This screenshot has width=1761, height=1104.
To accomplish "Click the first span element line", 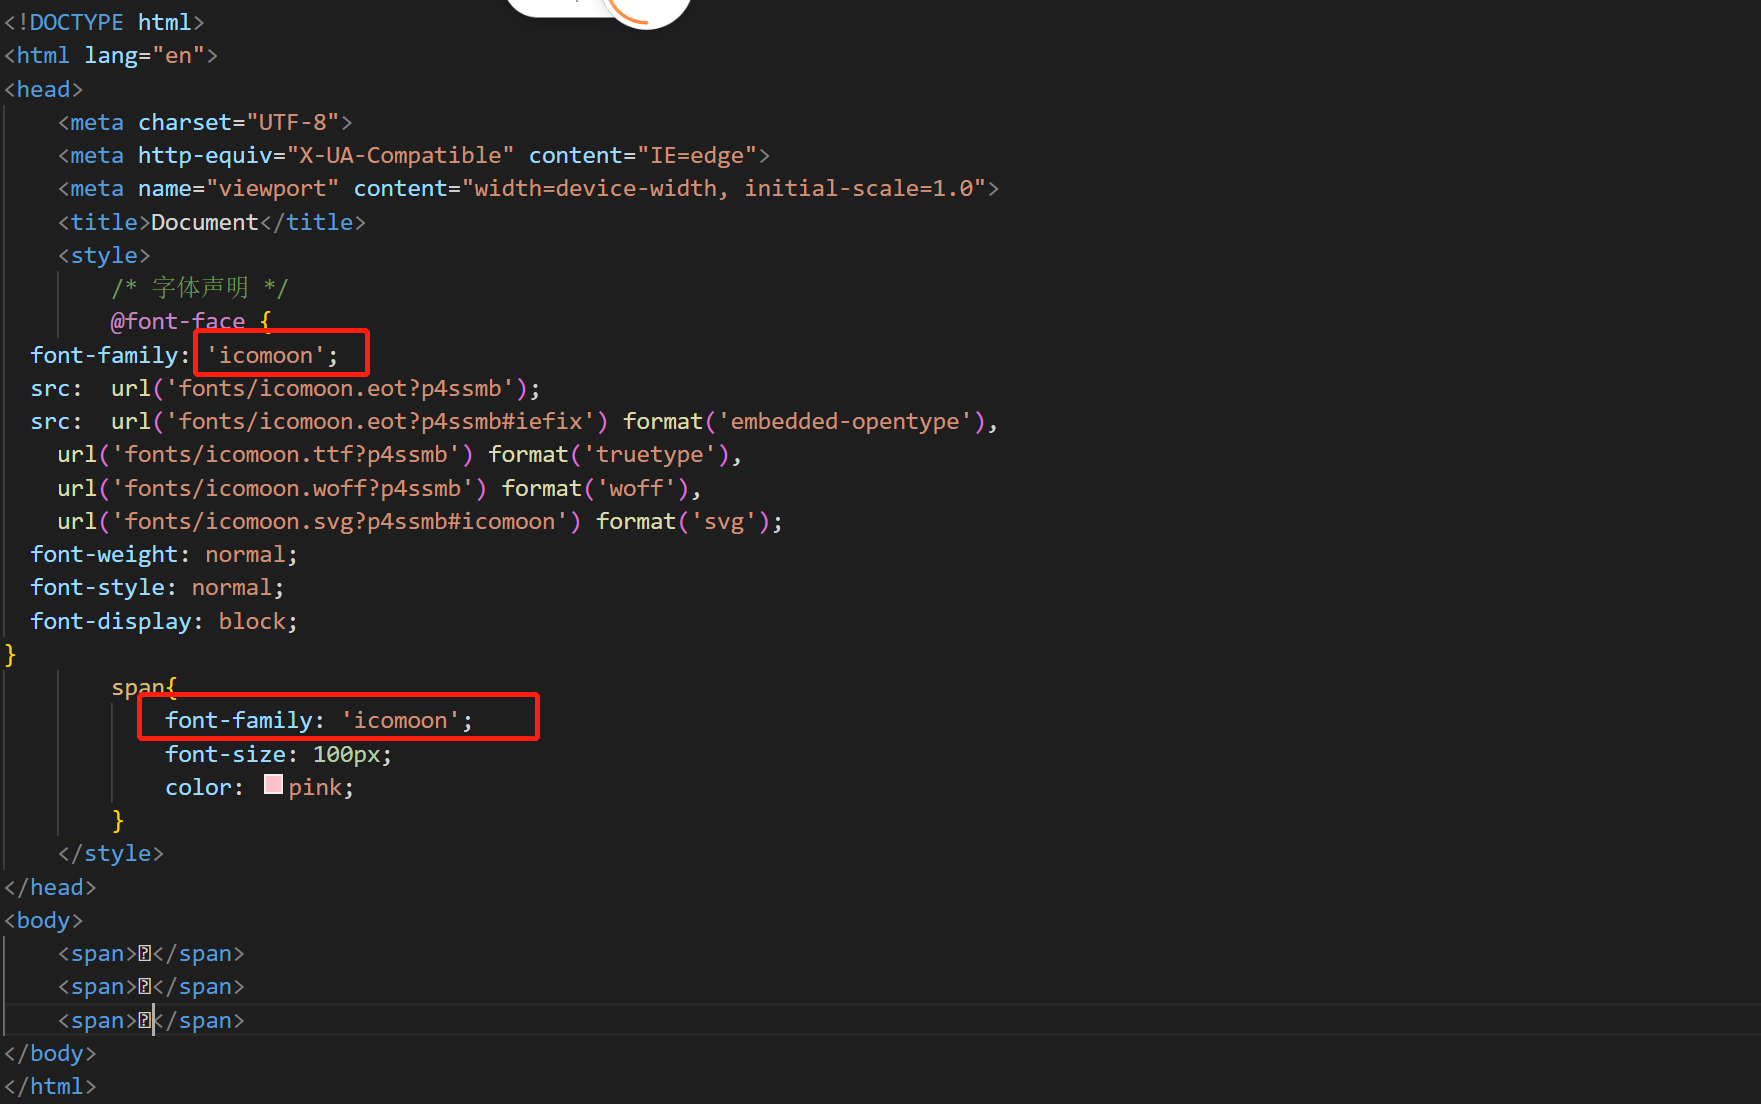I will 151,953.
